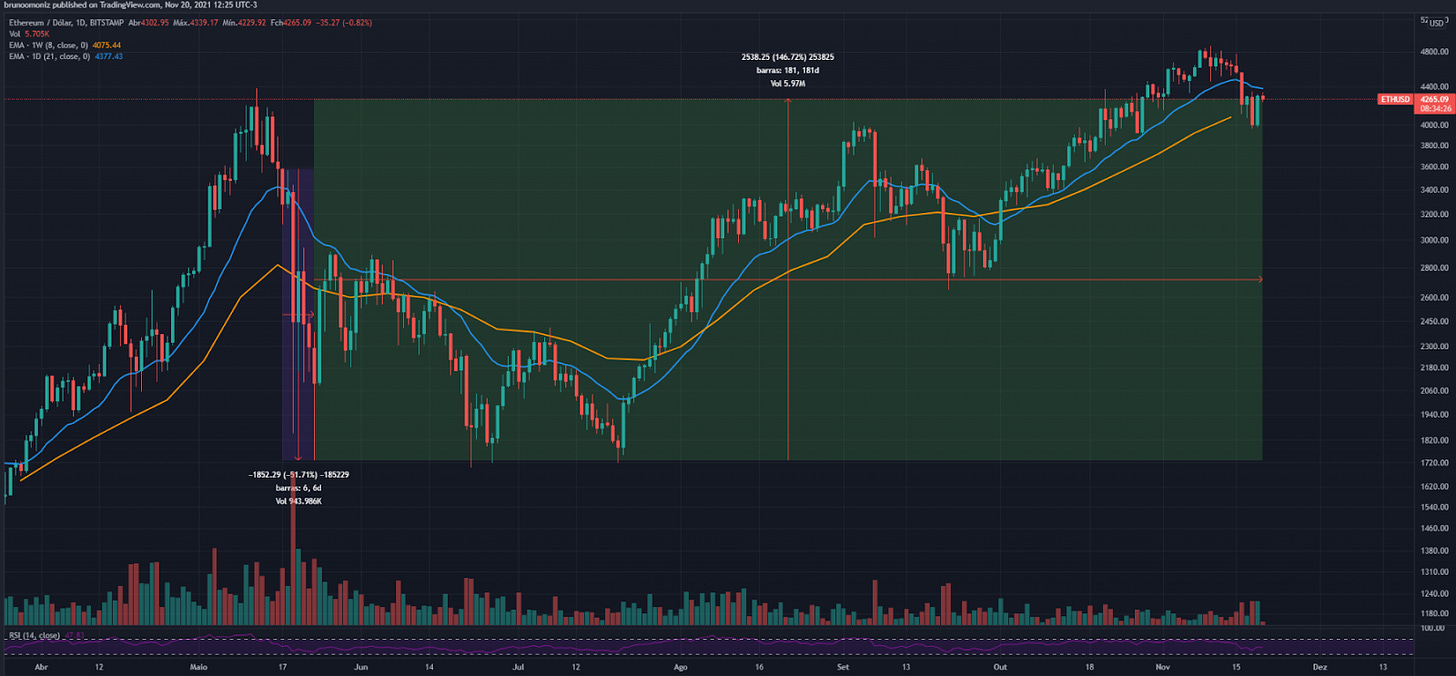Click the 'barras: 6, 6d' measurement text
Screen dimensions: 1456x676
click(x=298, y=487)
